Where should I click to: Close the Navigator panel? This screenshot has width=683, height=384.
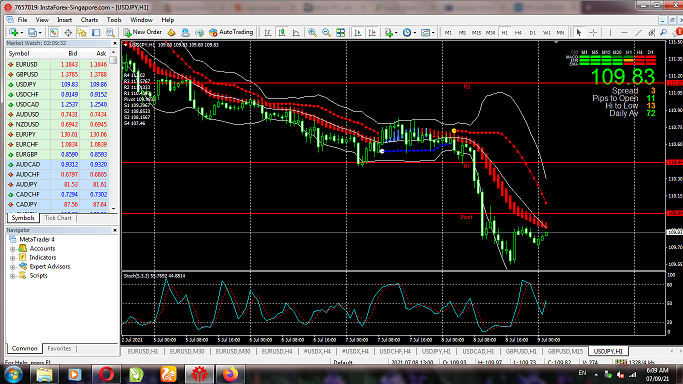pos(115,230)
